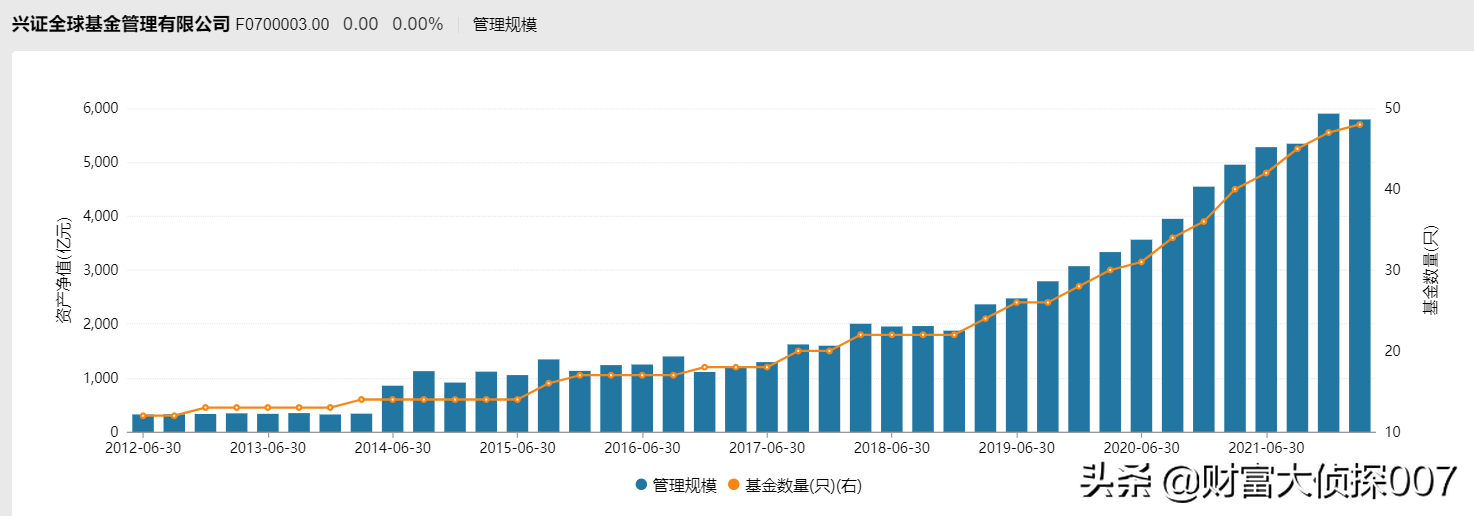This screenshot has width=1474, height=516.
Task: Click the 2021-06-30 x-axis date label
Action: [x=1266, y=447]
